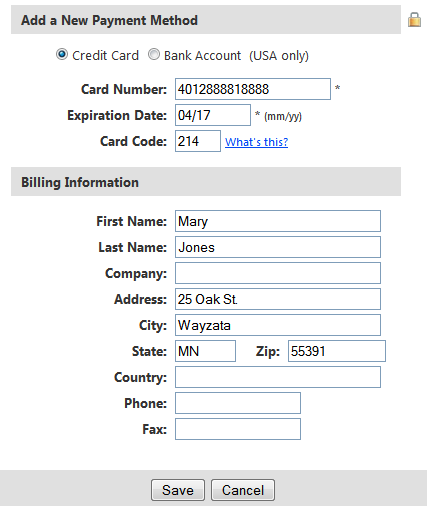Click the Expiration Date field

click(213, 115)
